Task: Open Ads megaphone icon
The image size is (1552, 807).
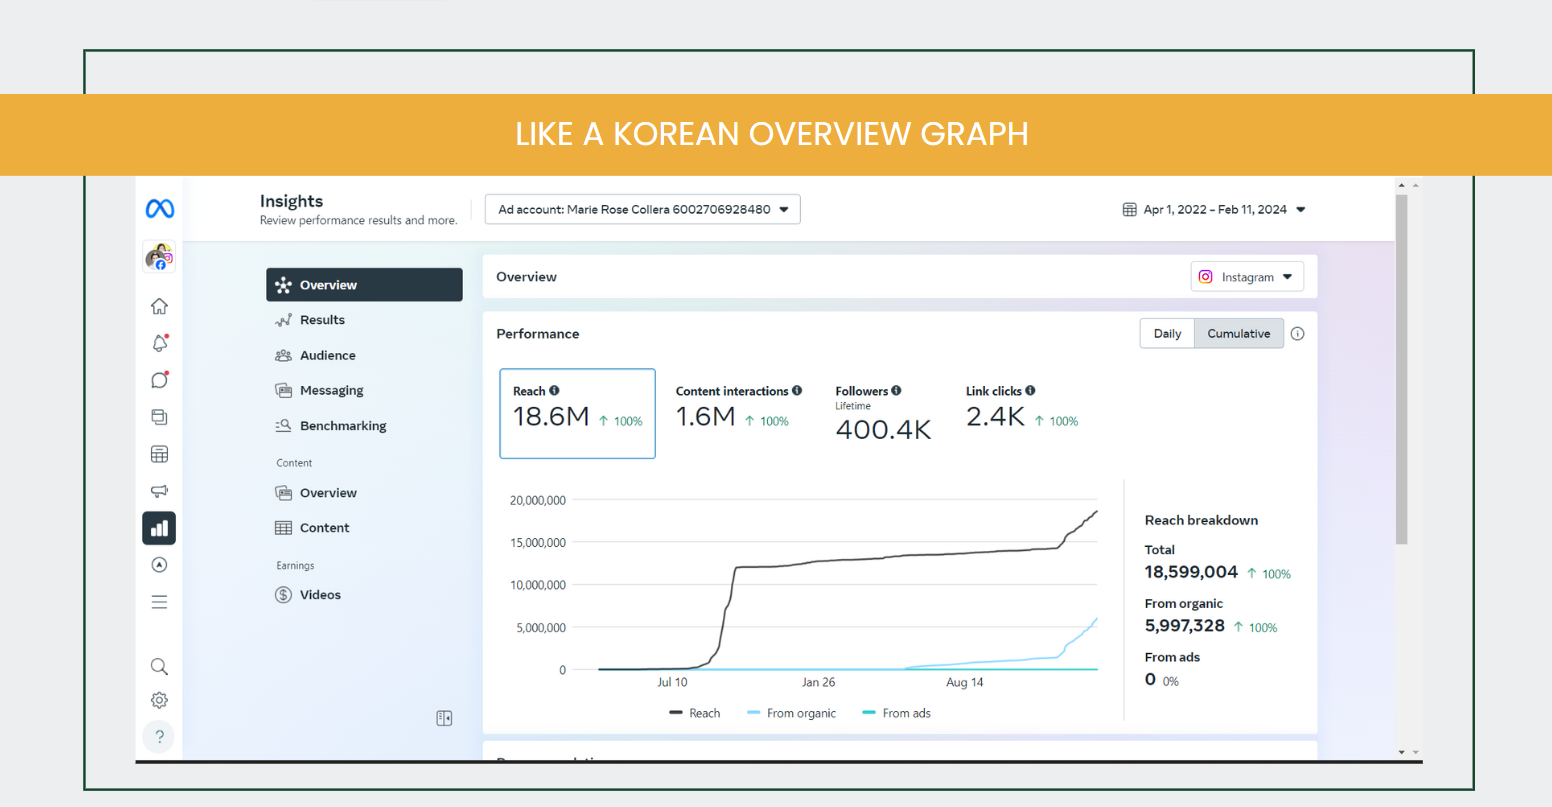Action: point(159,491)
